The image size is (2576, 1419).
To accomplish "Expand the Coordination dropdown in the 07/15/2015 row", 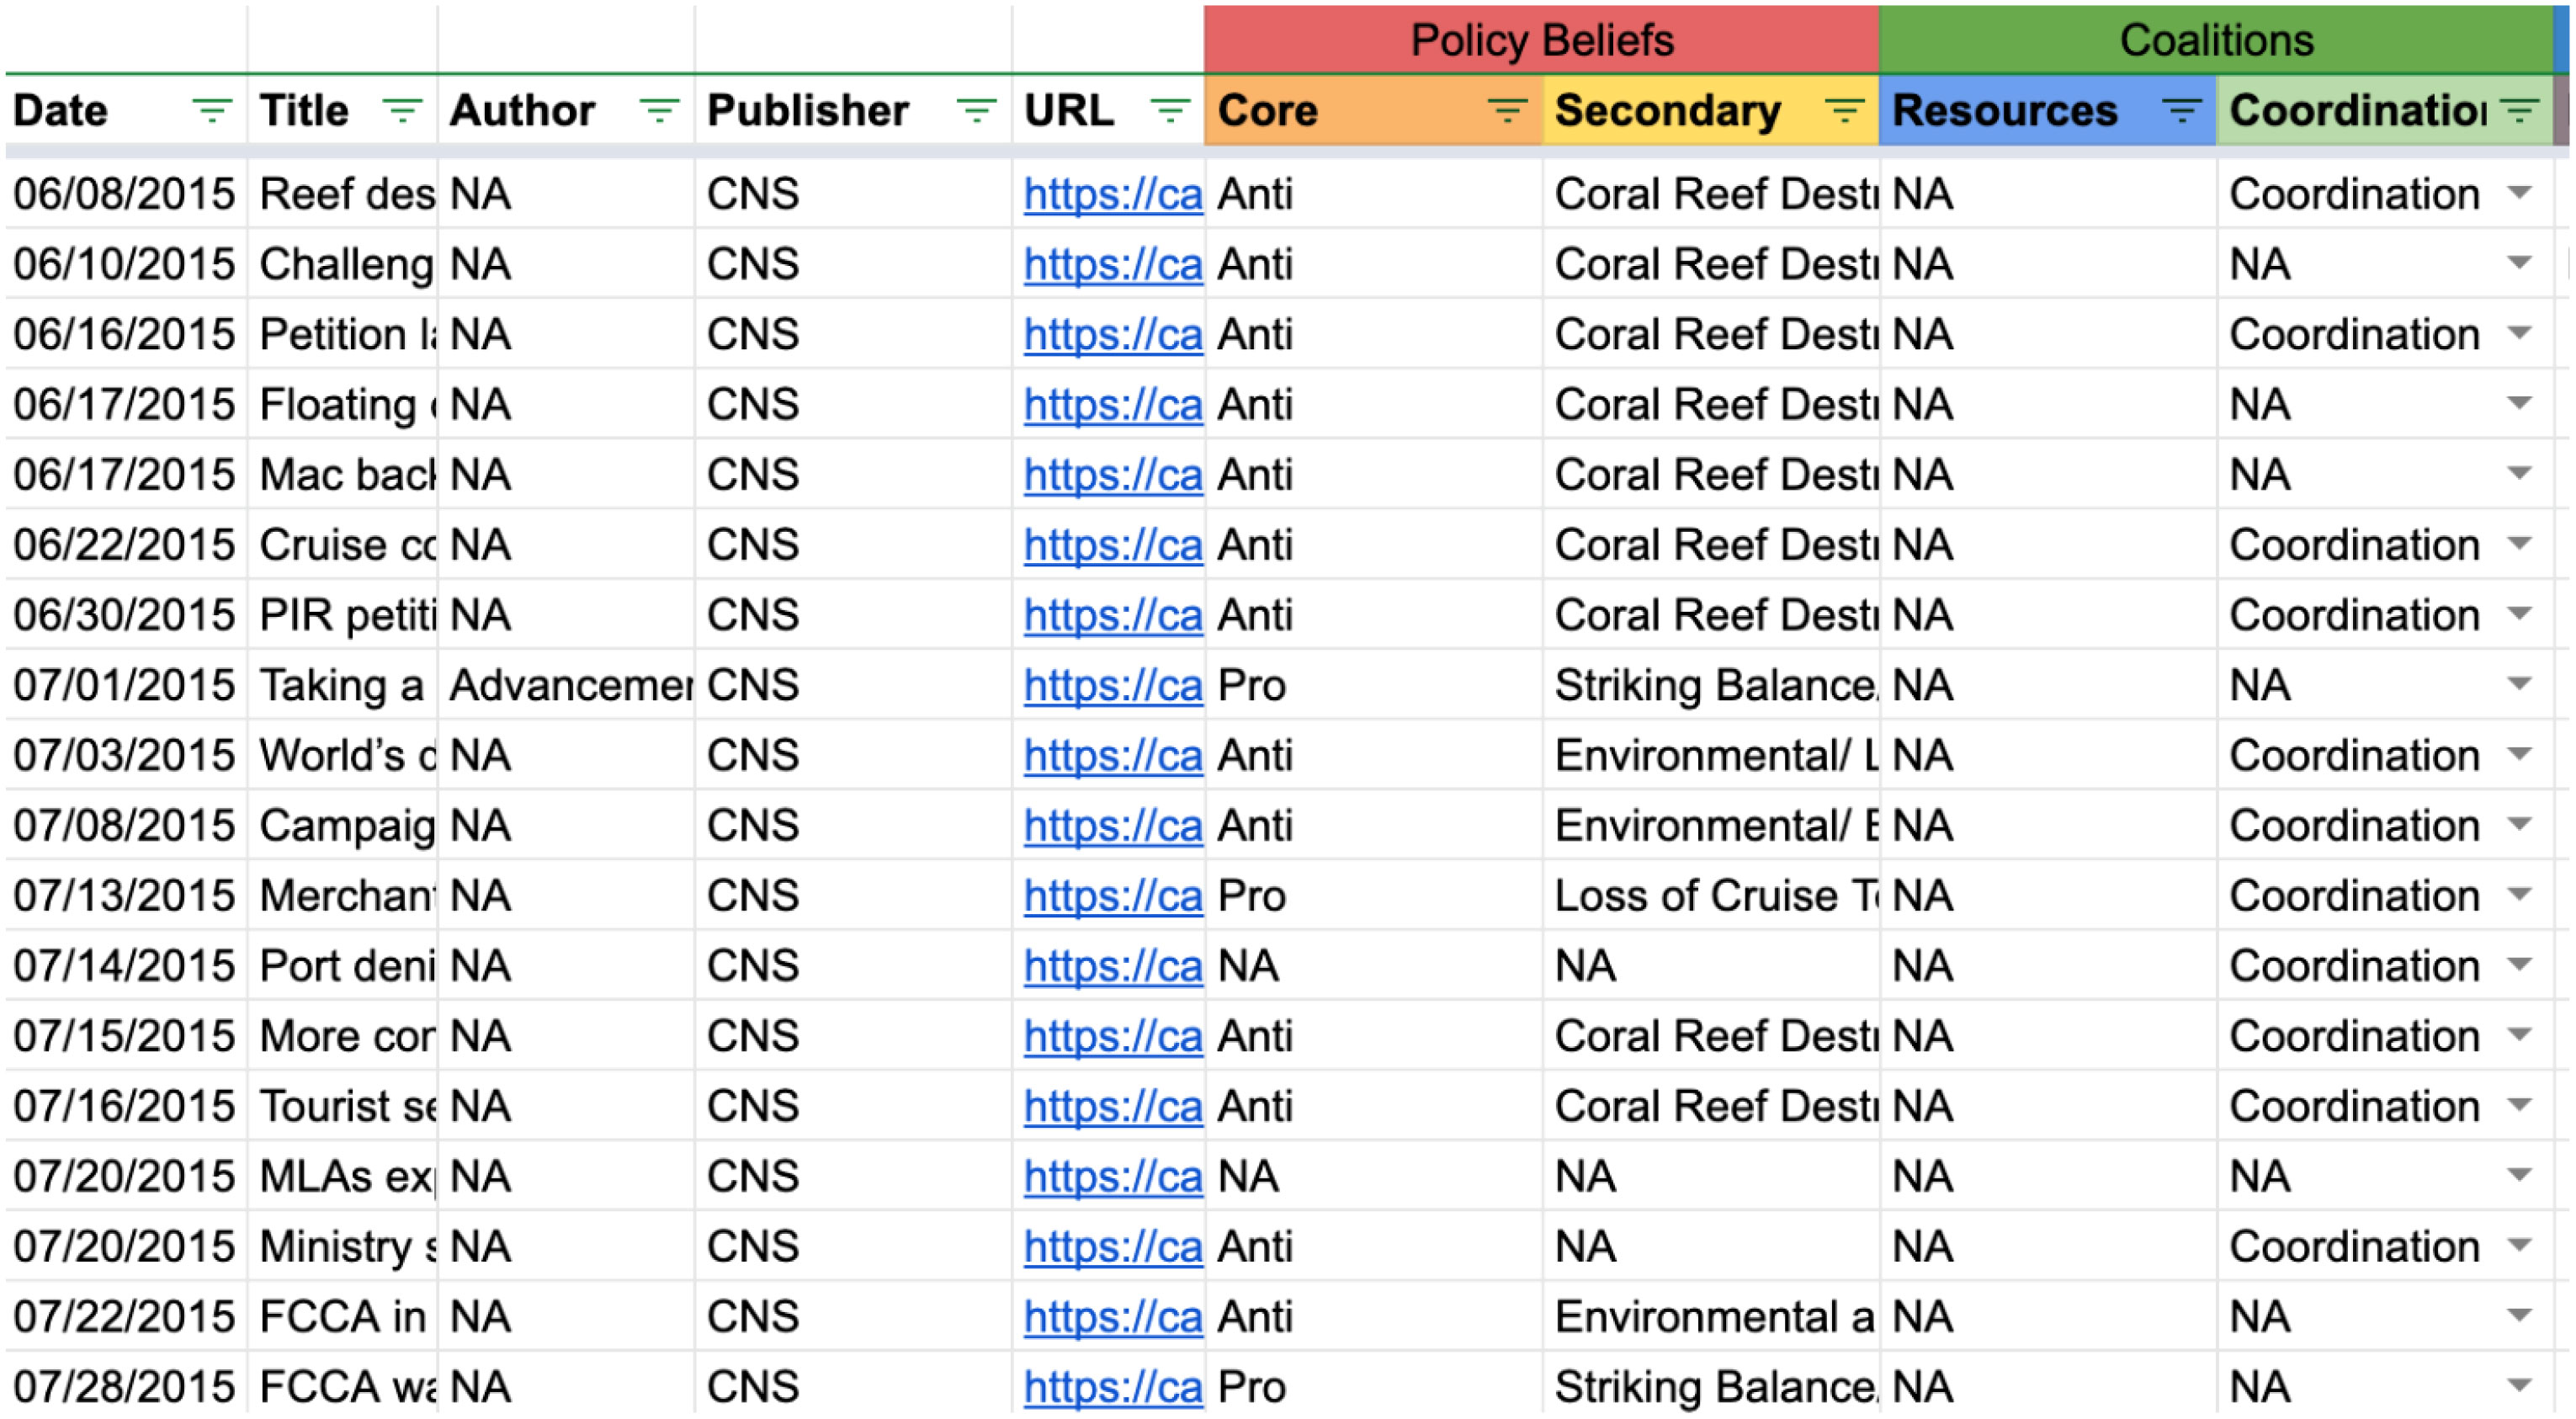I will 2519,1035.
